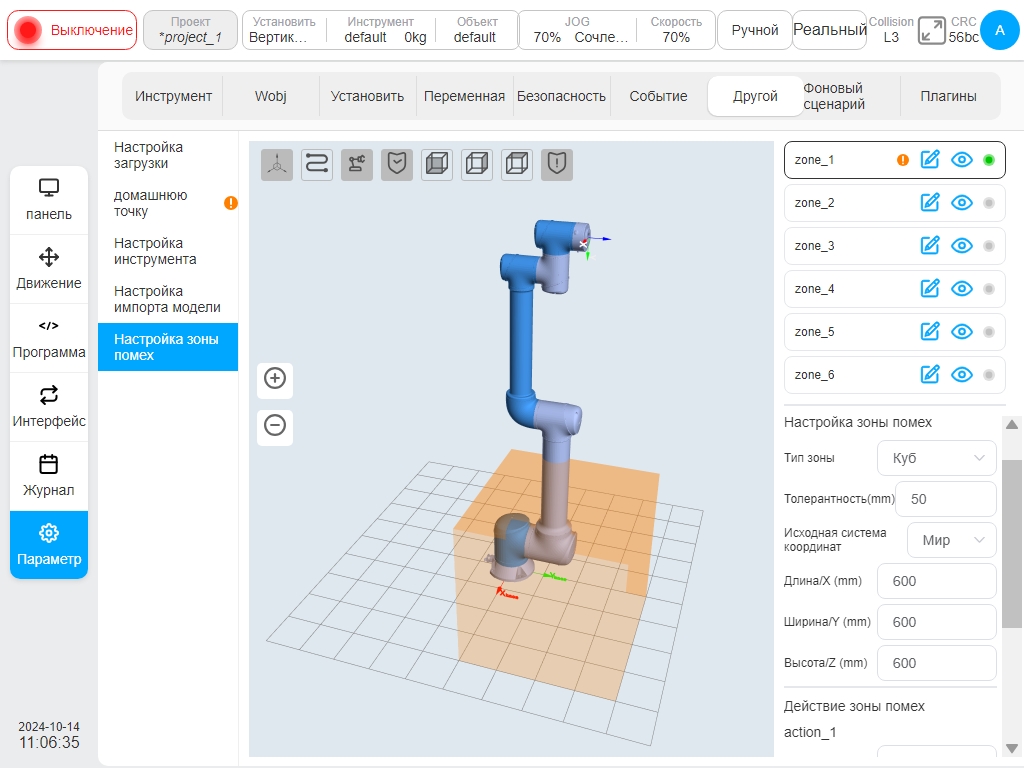Switch to the Инструмент tab

pyautogui.click(x=173, y=96)
